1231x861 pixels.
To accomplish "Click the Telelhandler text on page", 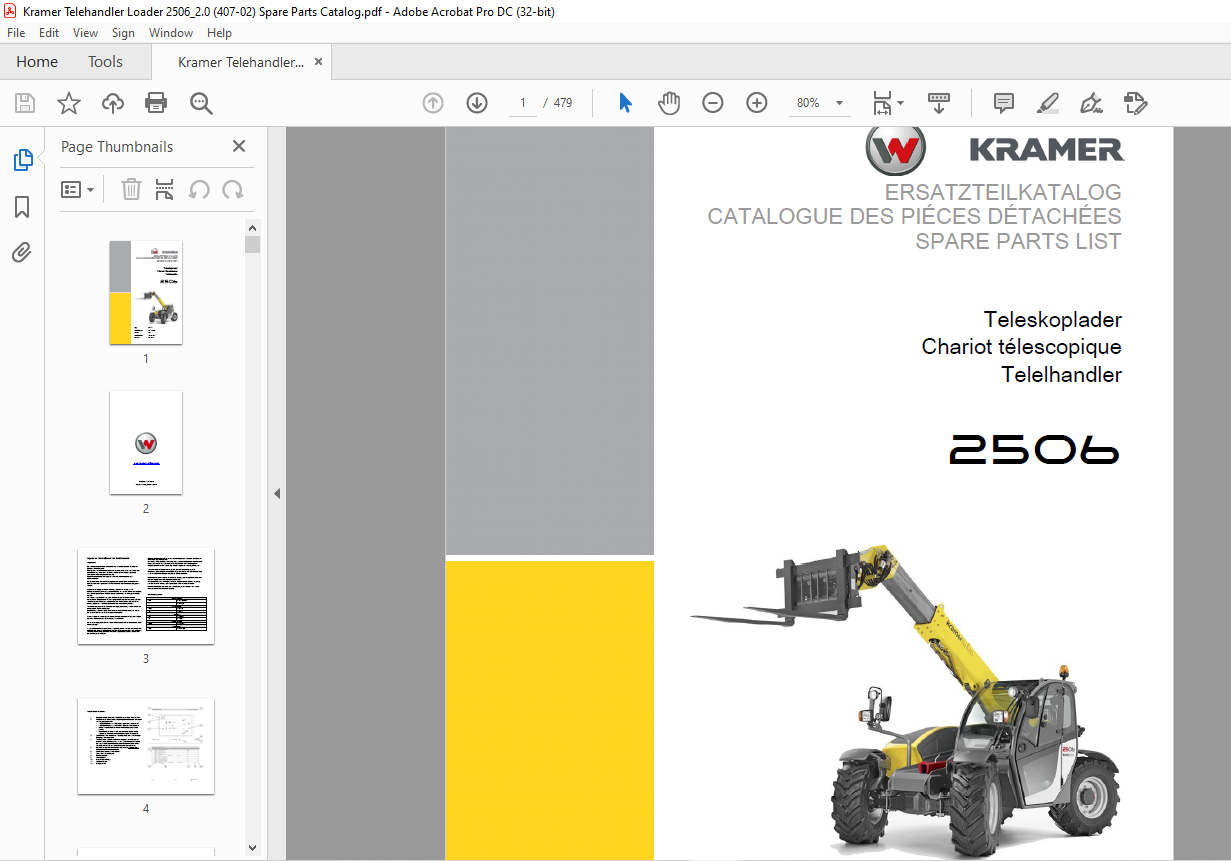I will pyautogui.click(x=1061, y=375).
